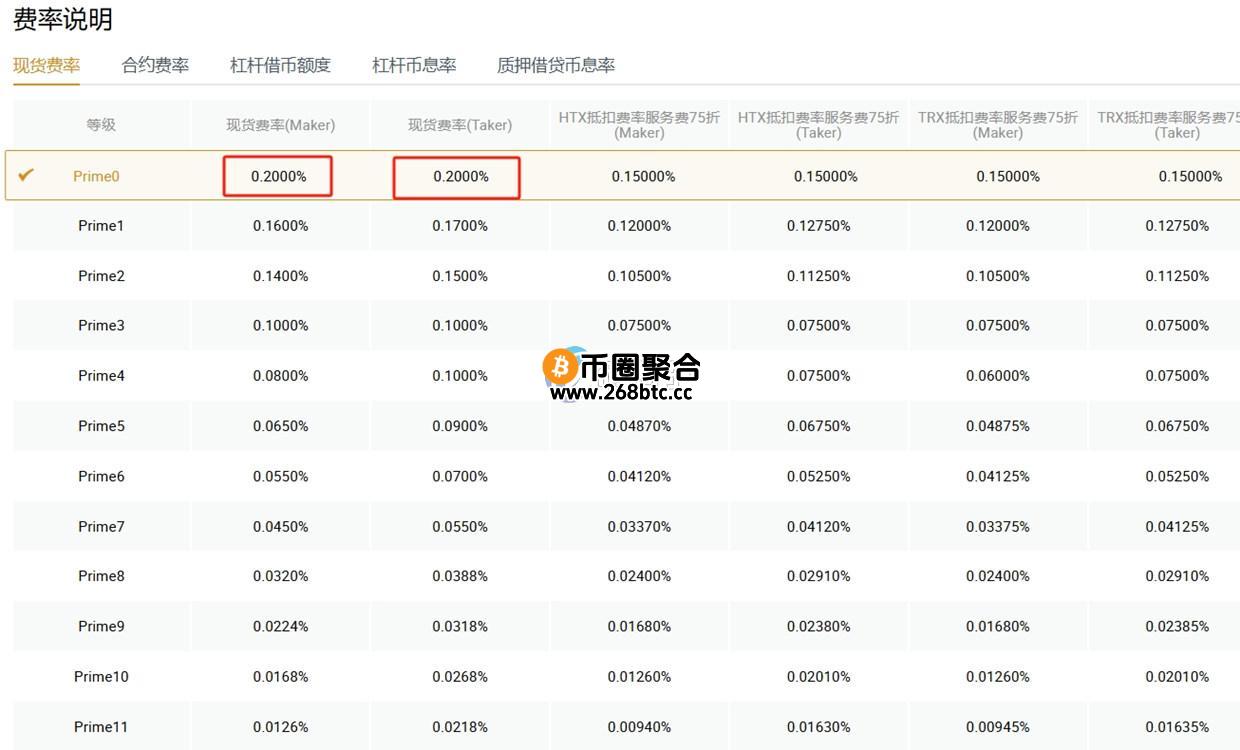This screenshot has width=1240, height=750.
Task: Click Prime5 TRX Maker value 0.04875%
Action: coord(998,426)
